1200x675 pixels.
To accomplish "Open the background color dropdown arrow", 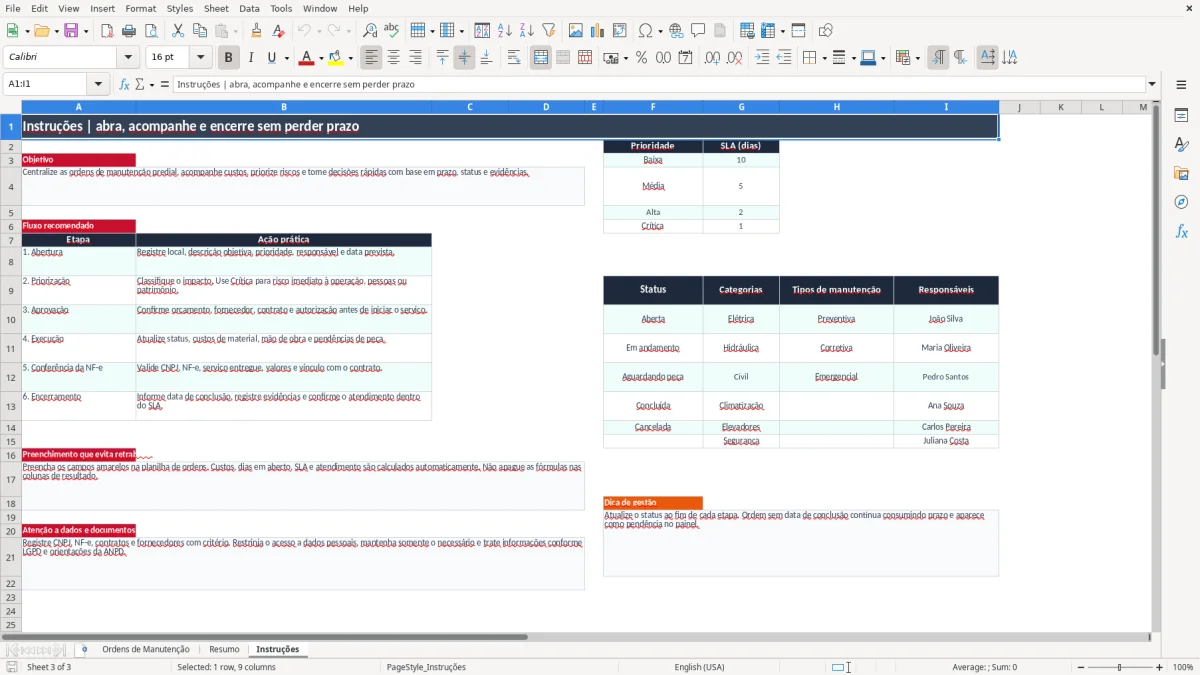I will (x=351, y=58).
